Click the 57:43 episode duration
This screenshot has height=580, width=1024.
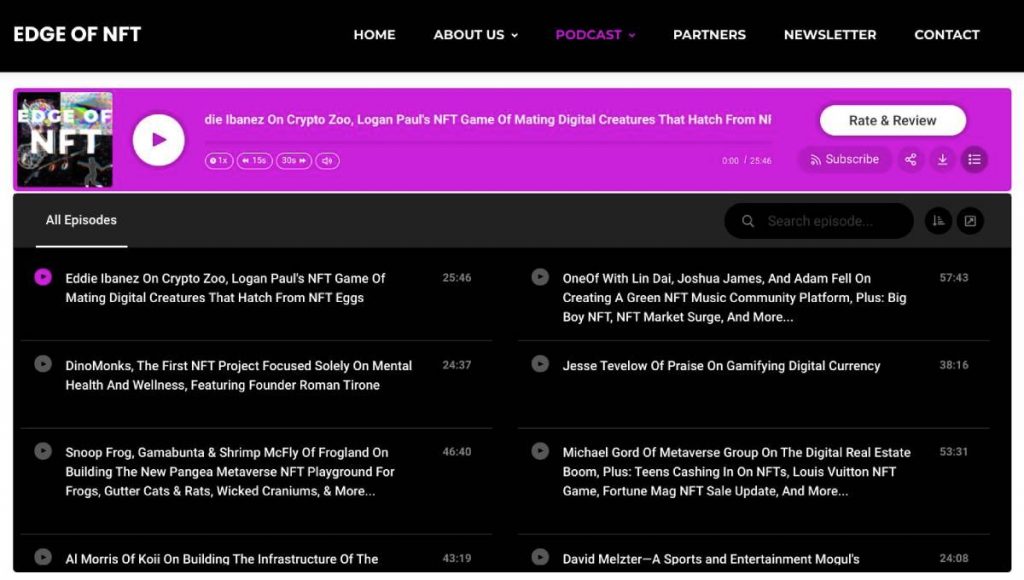click(x=954, y=278)
